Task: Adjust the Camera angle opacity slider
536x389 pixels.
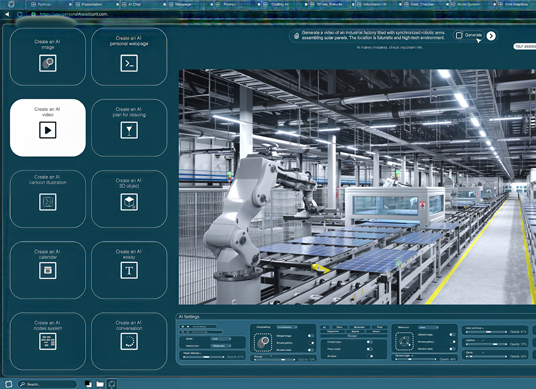Action: 416,359
